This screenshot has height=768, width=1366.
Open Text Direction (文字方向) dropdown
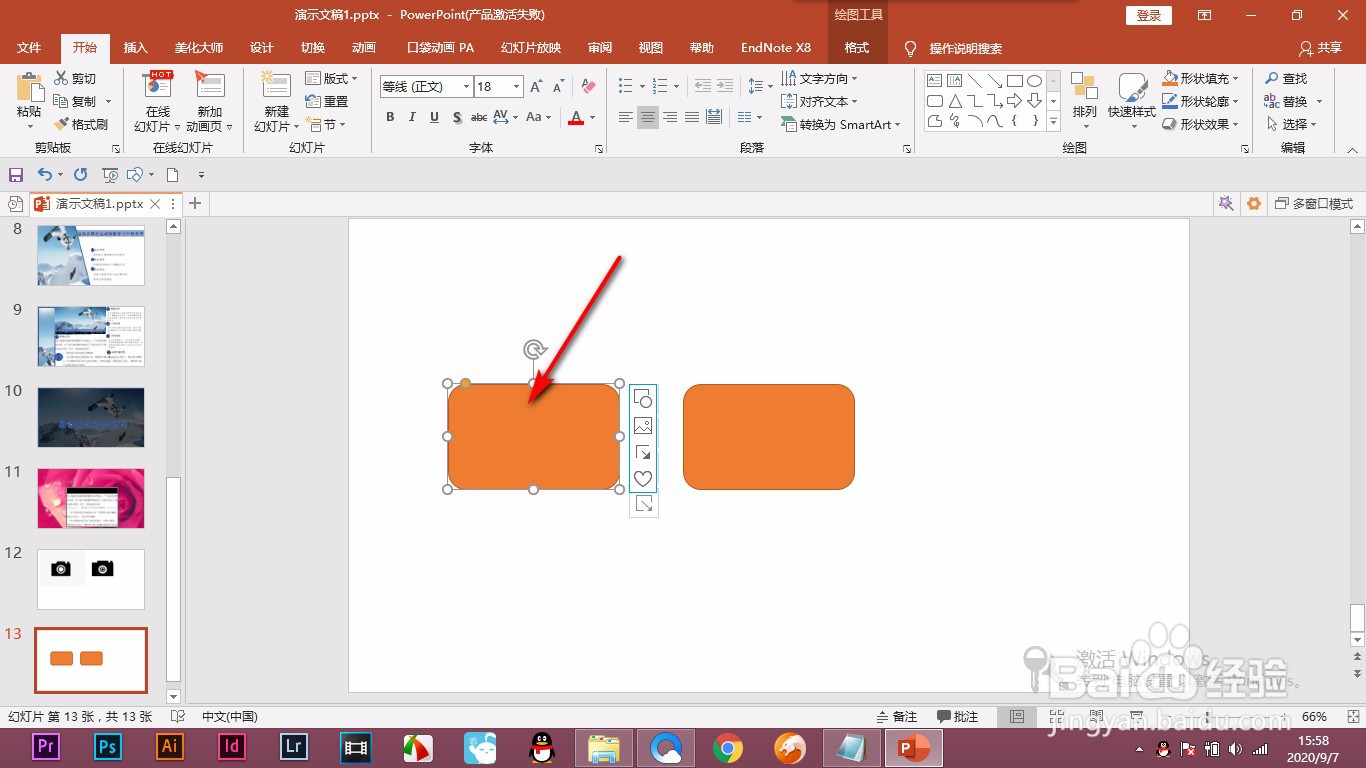tap(820, 78)
